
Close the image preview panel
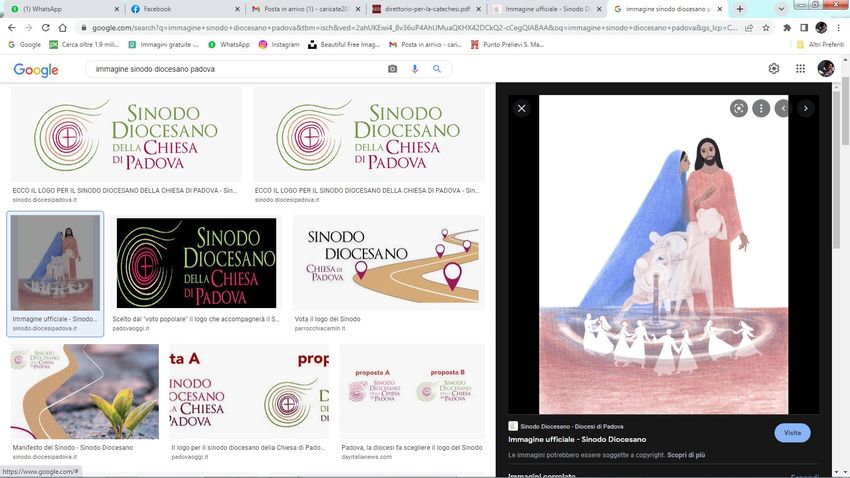(521, 108)
